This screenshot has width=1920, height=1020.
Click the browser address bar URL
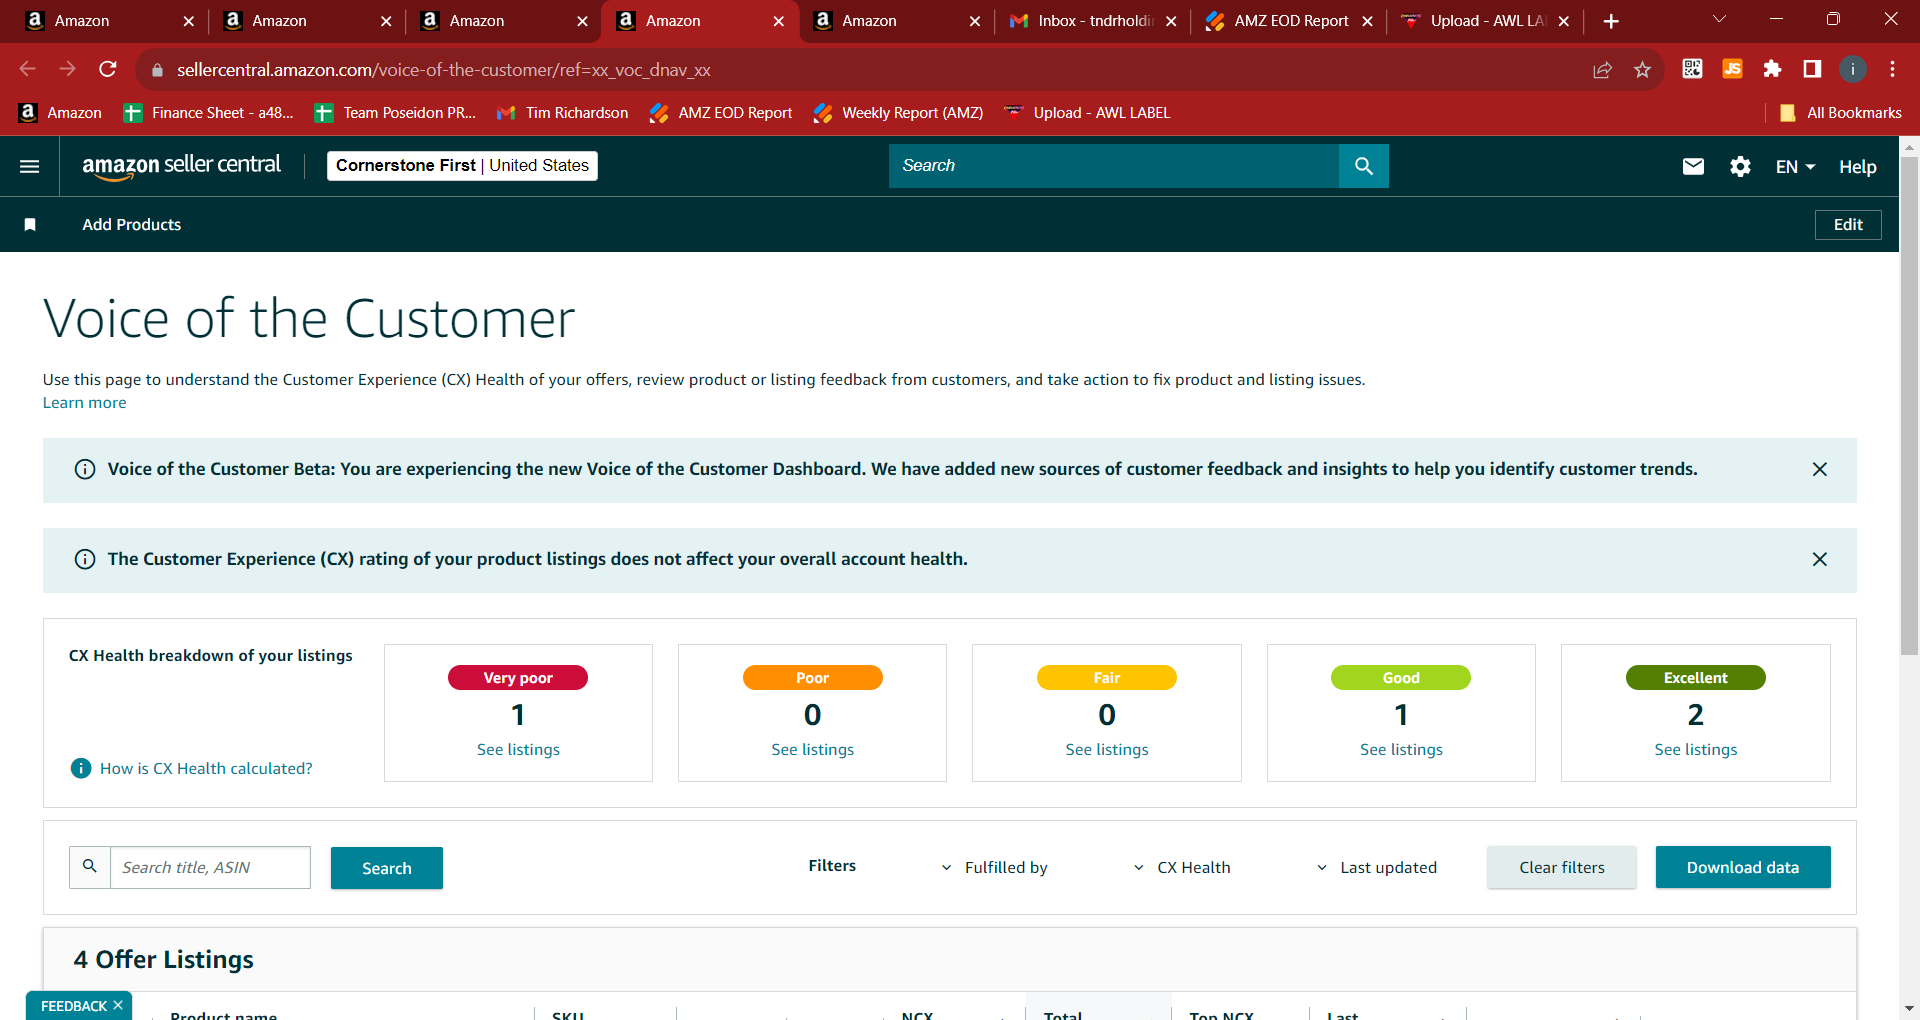444,70
